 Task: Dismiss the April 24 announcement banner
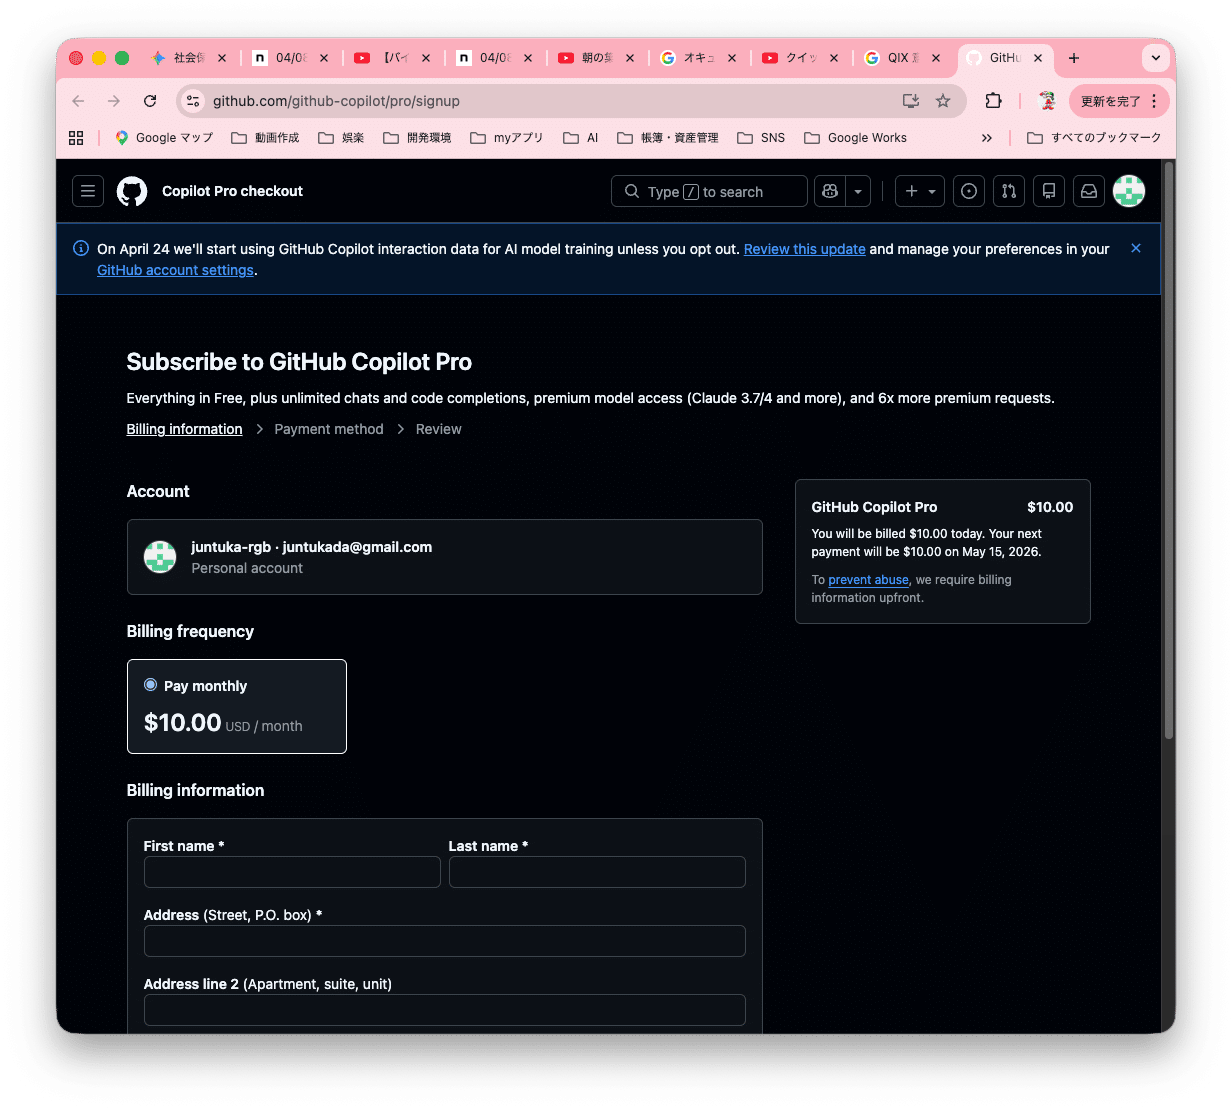[x=1136, y=248]
